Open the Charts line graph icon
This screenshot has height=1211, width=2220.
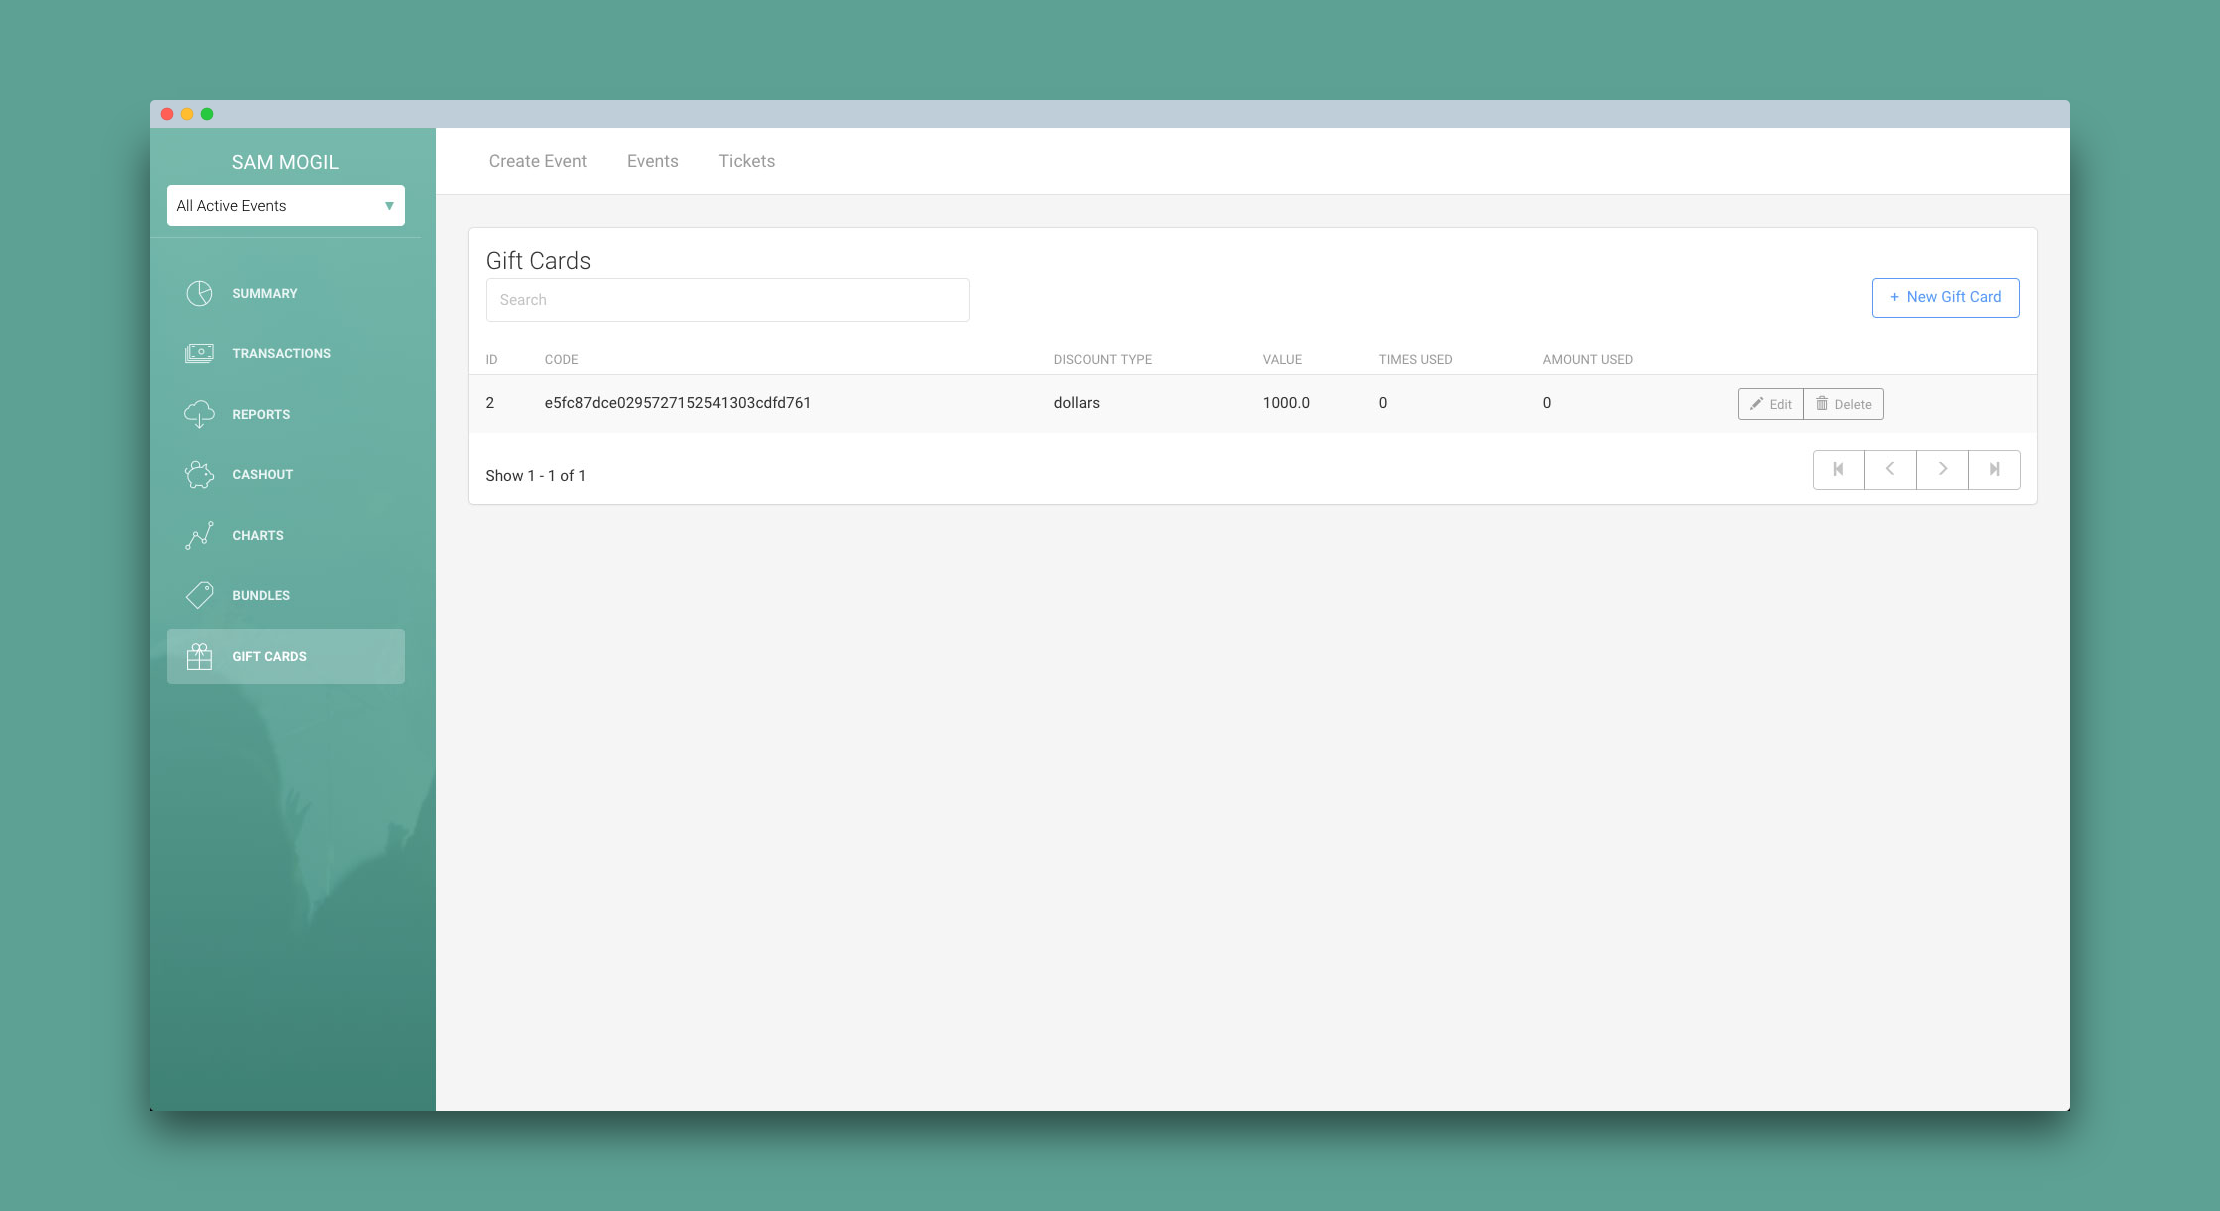(x=199, y=535)
